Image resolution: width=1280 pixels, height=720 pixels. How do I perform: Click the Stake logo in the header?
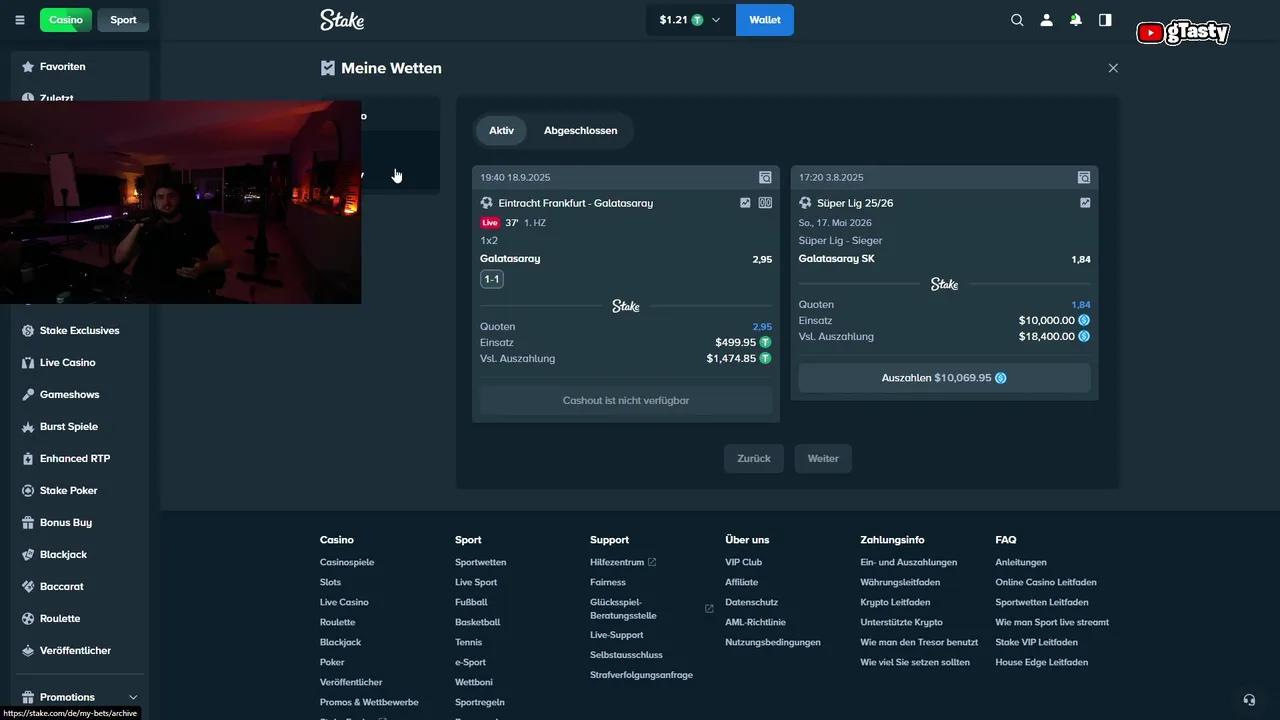342,19
